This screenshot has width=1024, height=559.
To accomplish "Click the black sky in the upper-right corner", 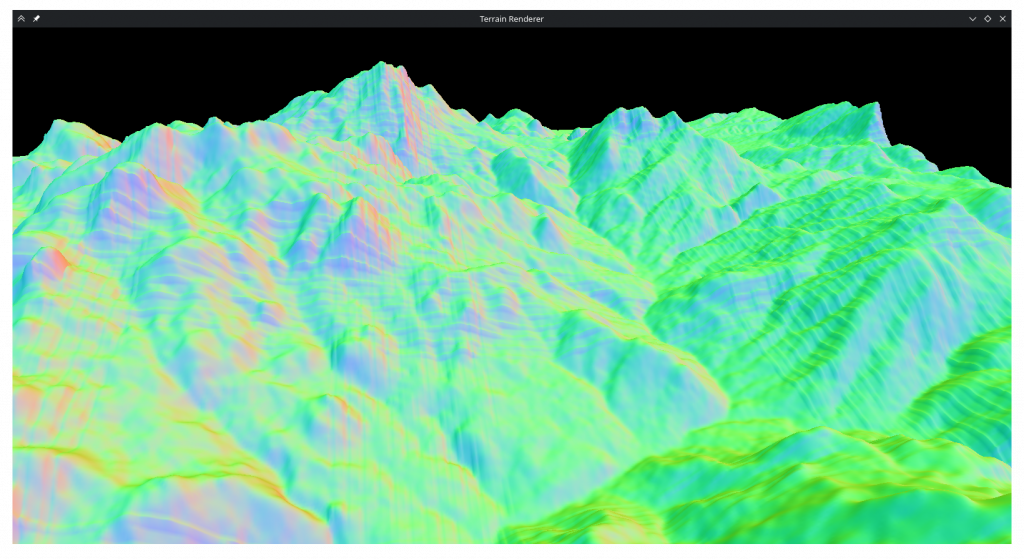I will point(960,60).
